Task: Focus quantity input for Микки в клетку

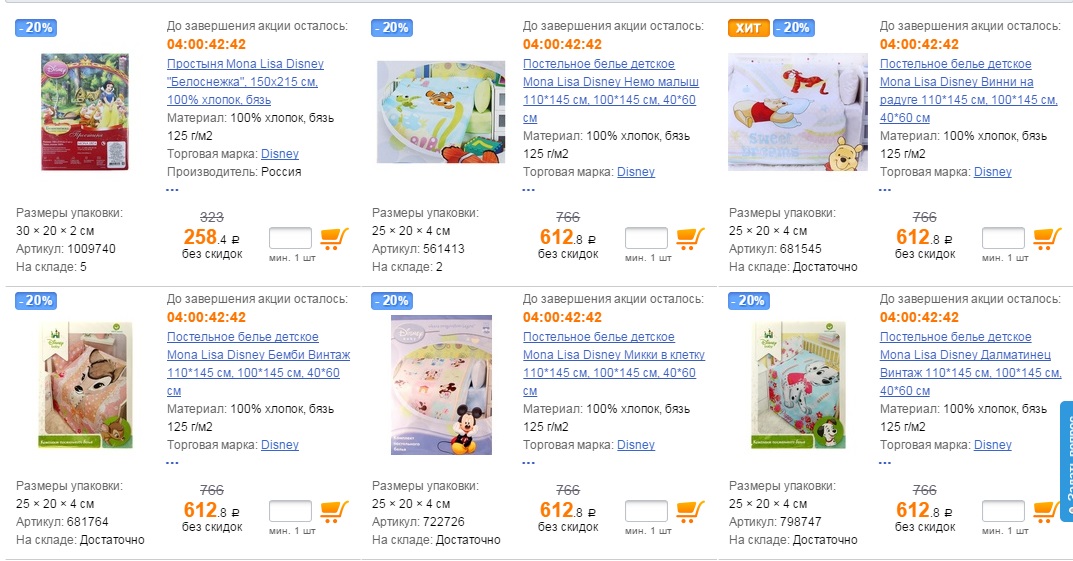Action: [646, 512]
